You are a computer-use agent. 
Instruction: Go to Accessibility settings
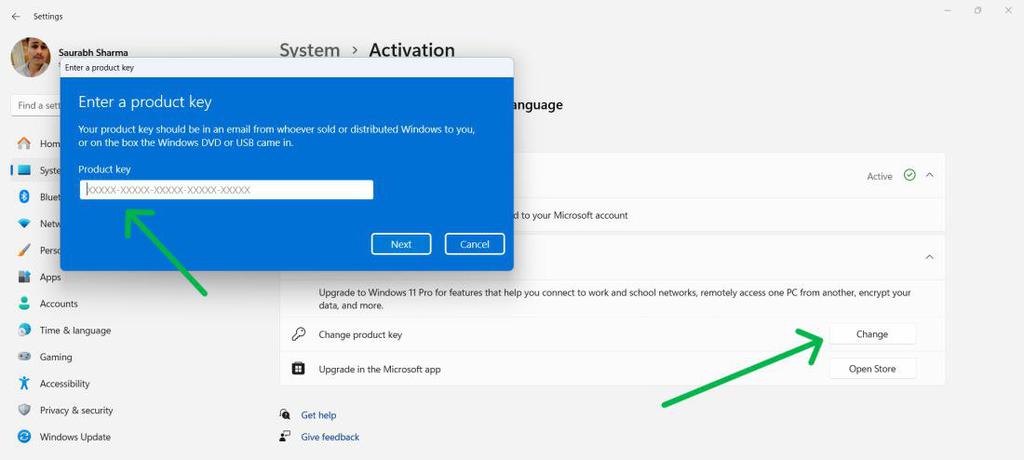point(65,384)
